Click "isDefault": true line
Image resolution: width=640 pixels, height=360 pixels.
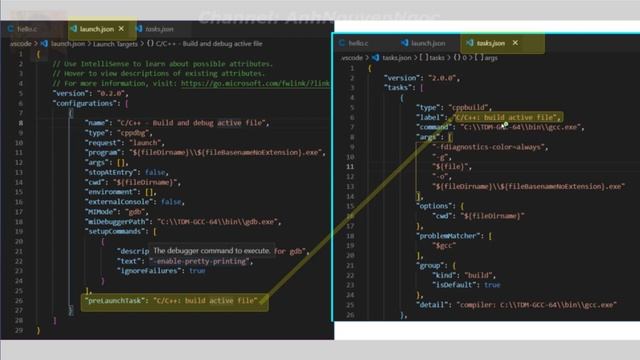466,285
